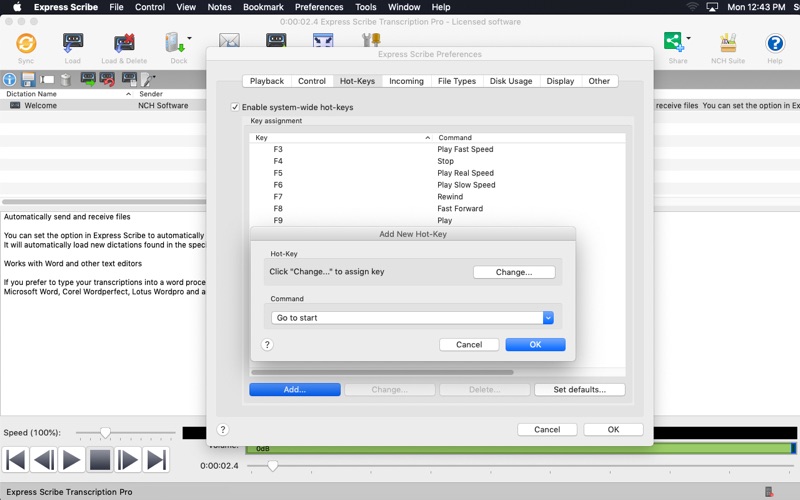The height and width of the screenshot is (500, 800).
Task: Click OK in Add New Hot-Key dialog
Action: pyautogui.click(x=535, y=344)
